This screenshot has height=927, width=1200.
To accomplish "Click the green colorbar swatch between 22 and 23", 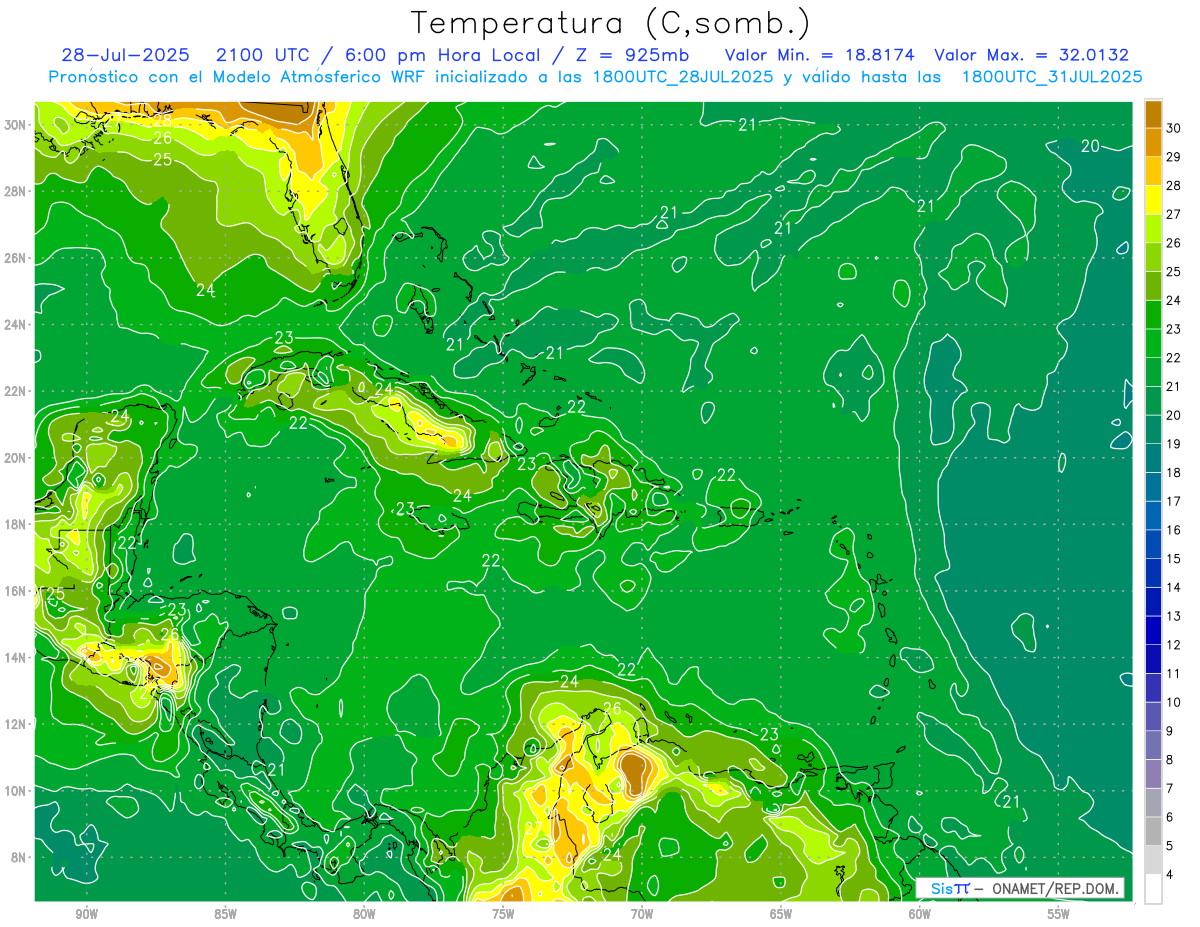I will coord(1153,343).
